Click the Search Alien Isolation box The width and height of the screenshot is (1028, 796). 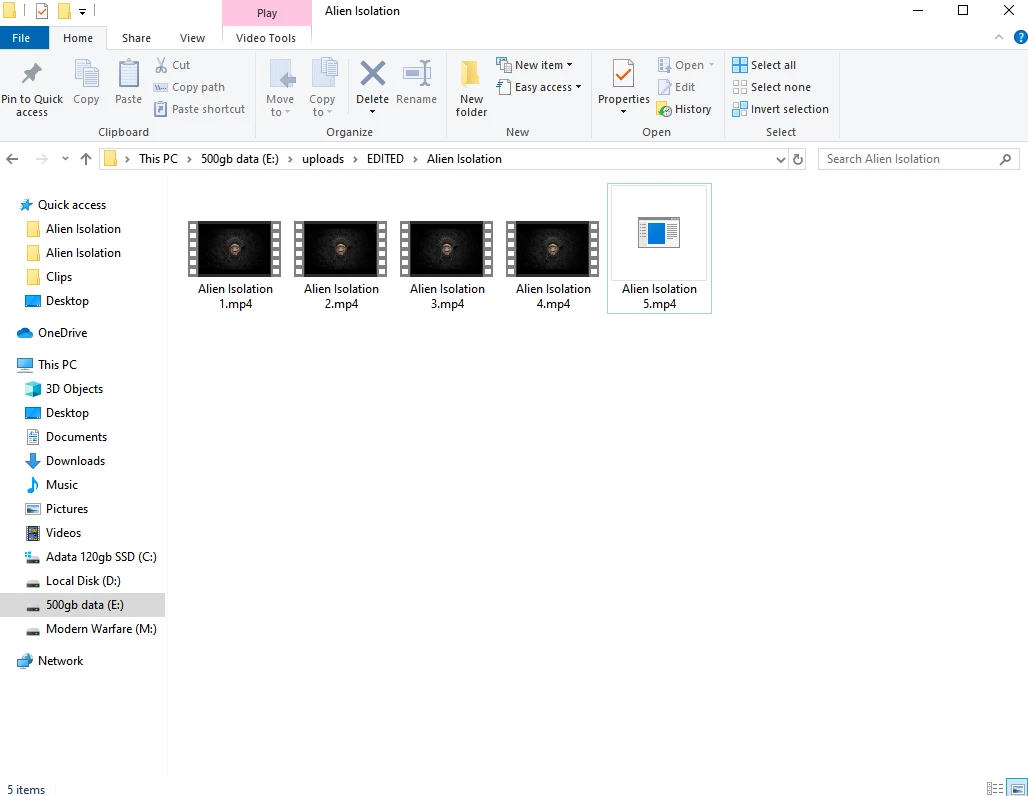click(x=918, y=159)
